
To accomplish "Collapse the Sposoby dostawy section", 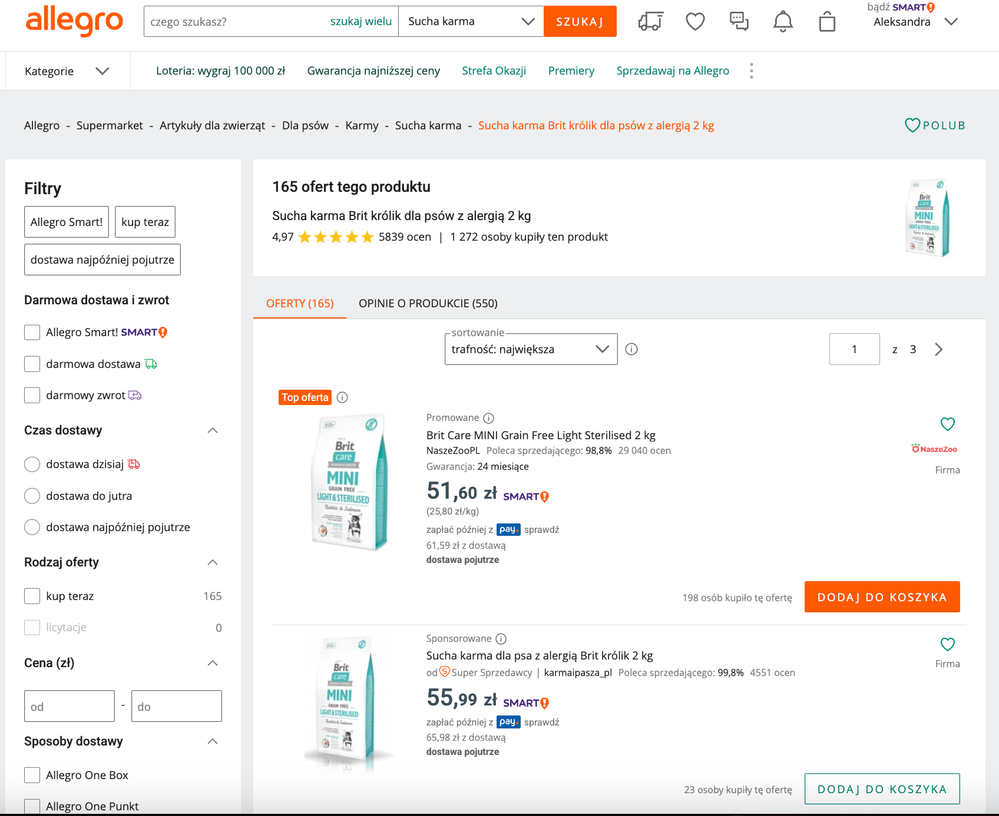I will pyautogui.click(x=213, y=741).
